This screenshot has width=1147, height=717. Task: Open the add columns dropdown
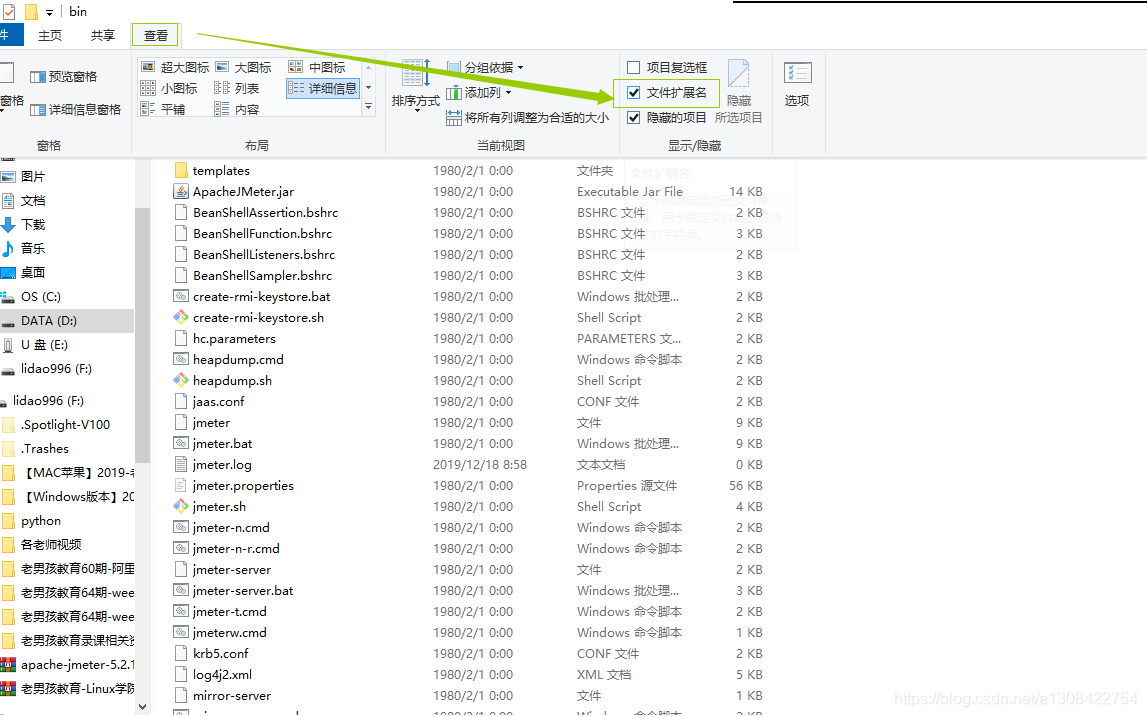479,93
